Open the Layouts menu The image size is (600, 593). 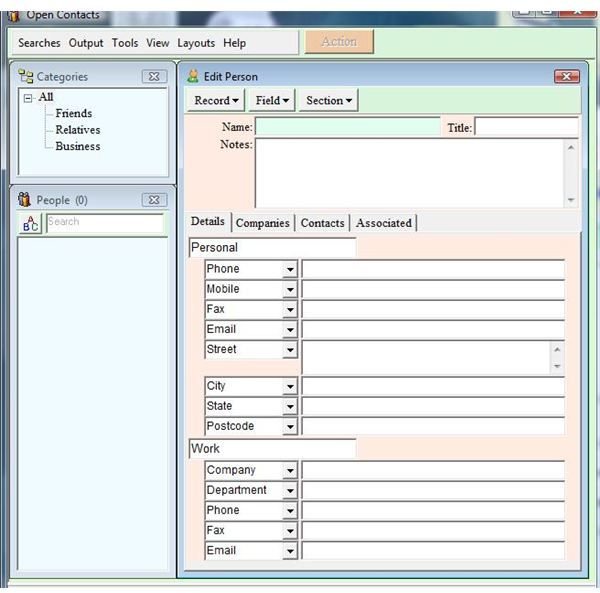pos(196,43)
